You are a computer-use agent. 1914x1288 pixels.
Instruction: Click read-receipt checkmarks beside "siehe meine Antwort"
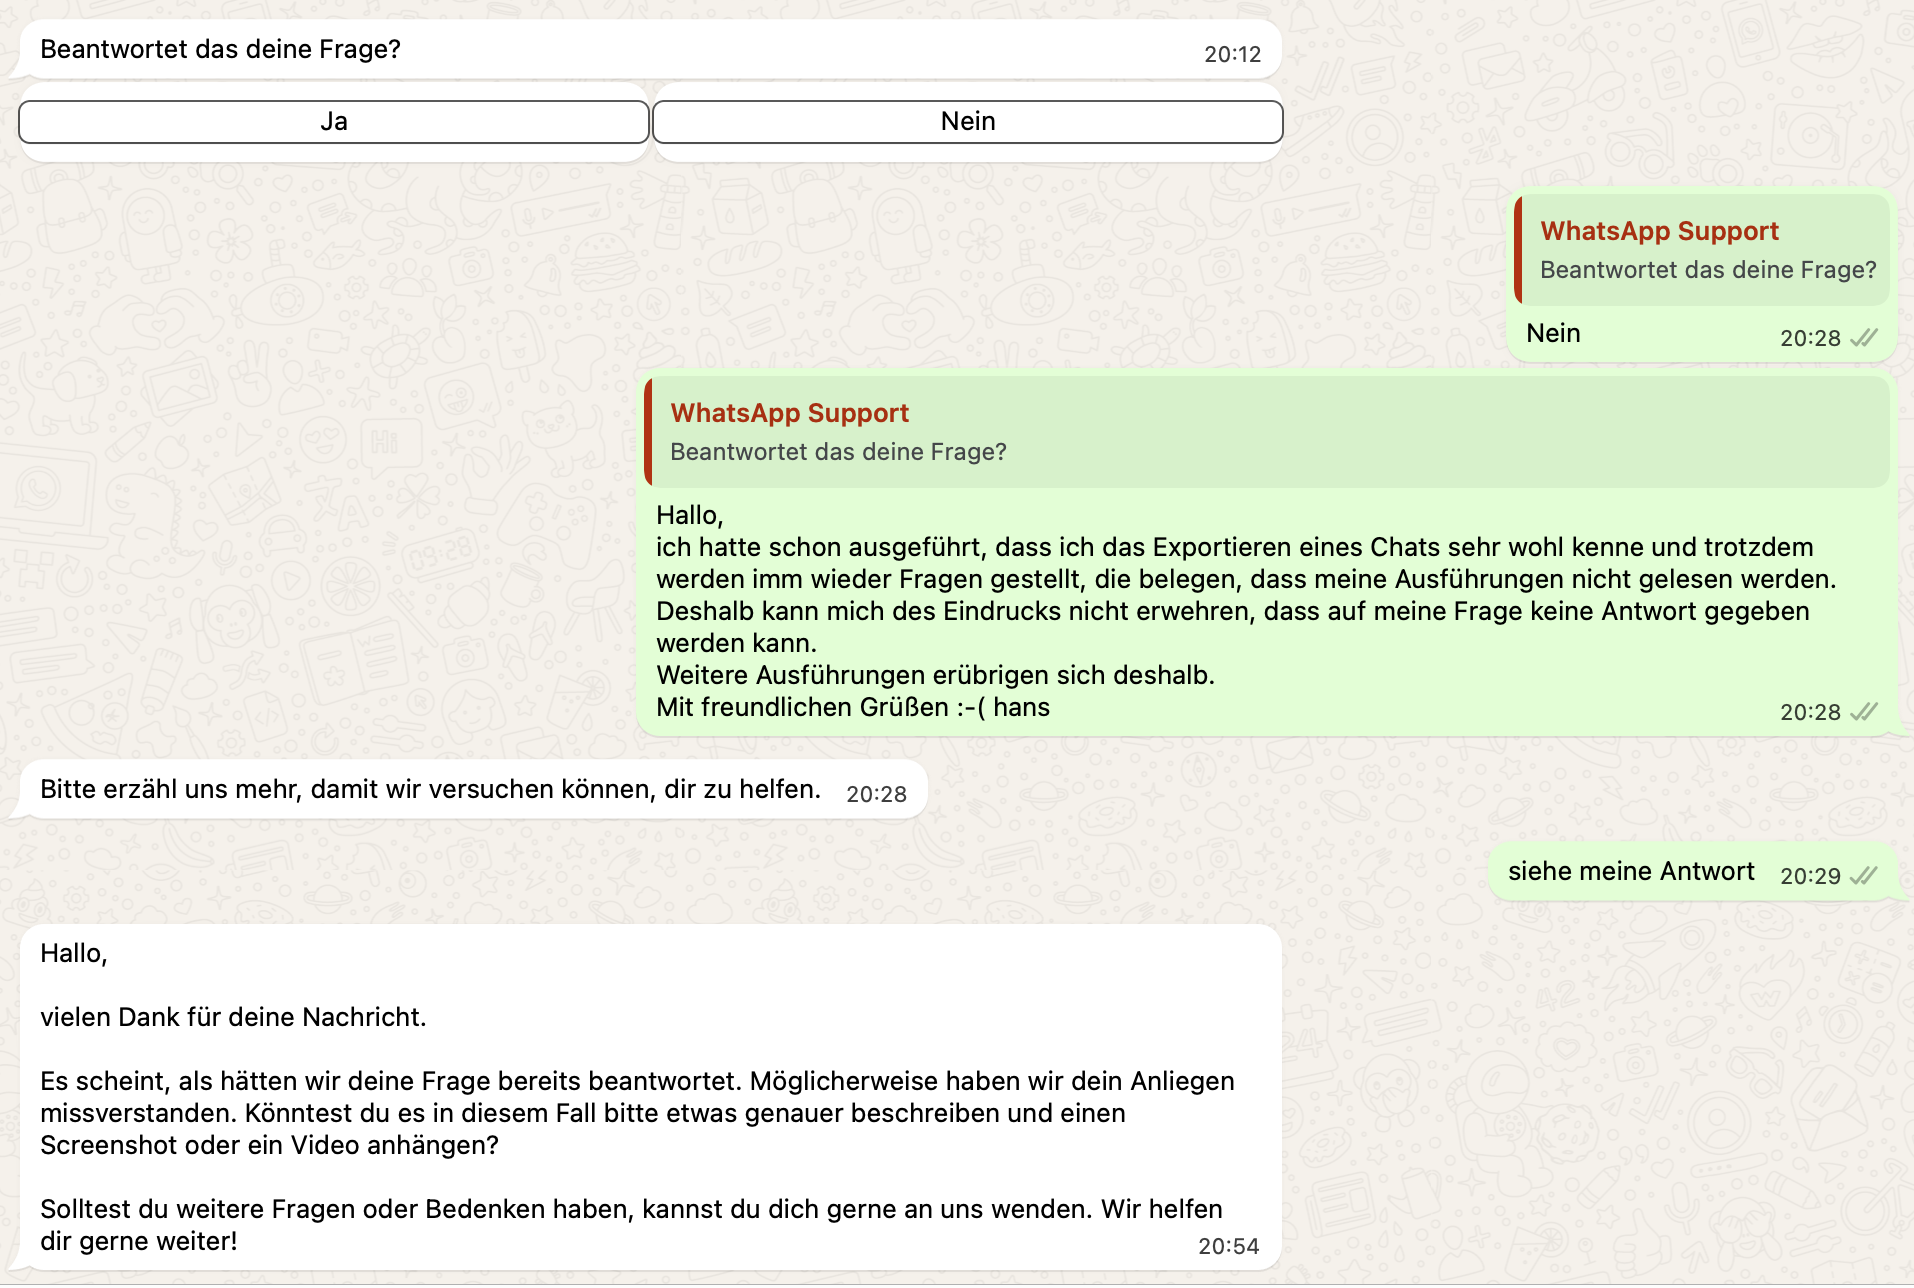click(x=1864, y=876)
